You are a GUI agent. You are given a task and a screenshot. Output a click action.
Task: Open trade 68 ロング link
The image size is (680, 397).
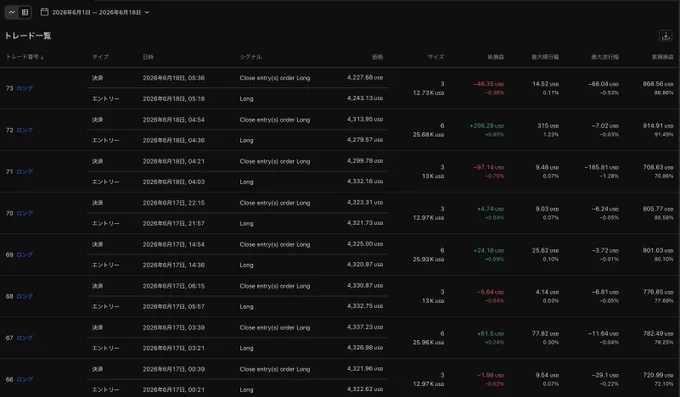pos(25,296)
